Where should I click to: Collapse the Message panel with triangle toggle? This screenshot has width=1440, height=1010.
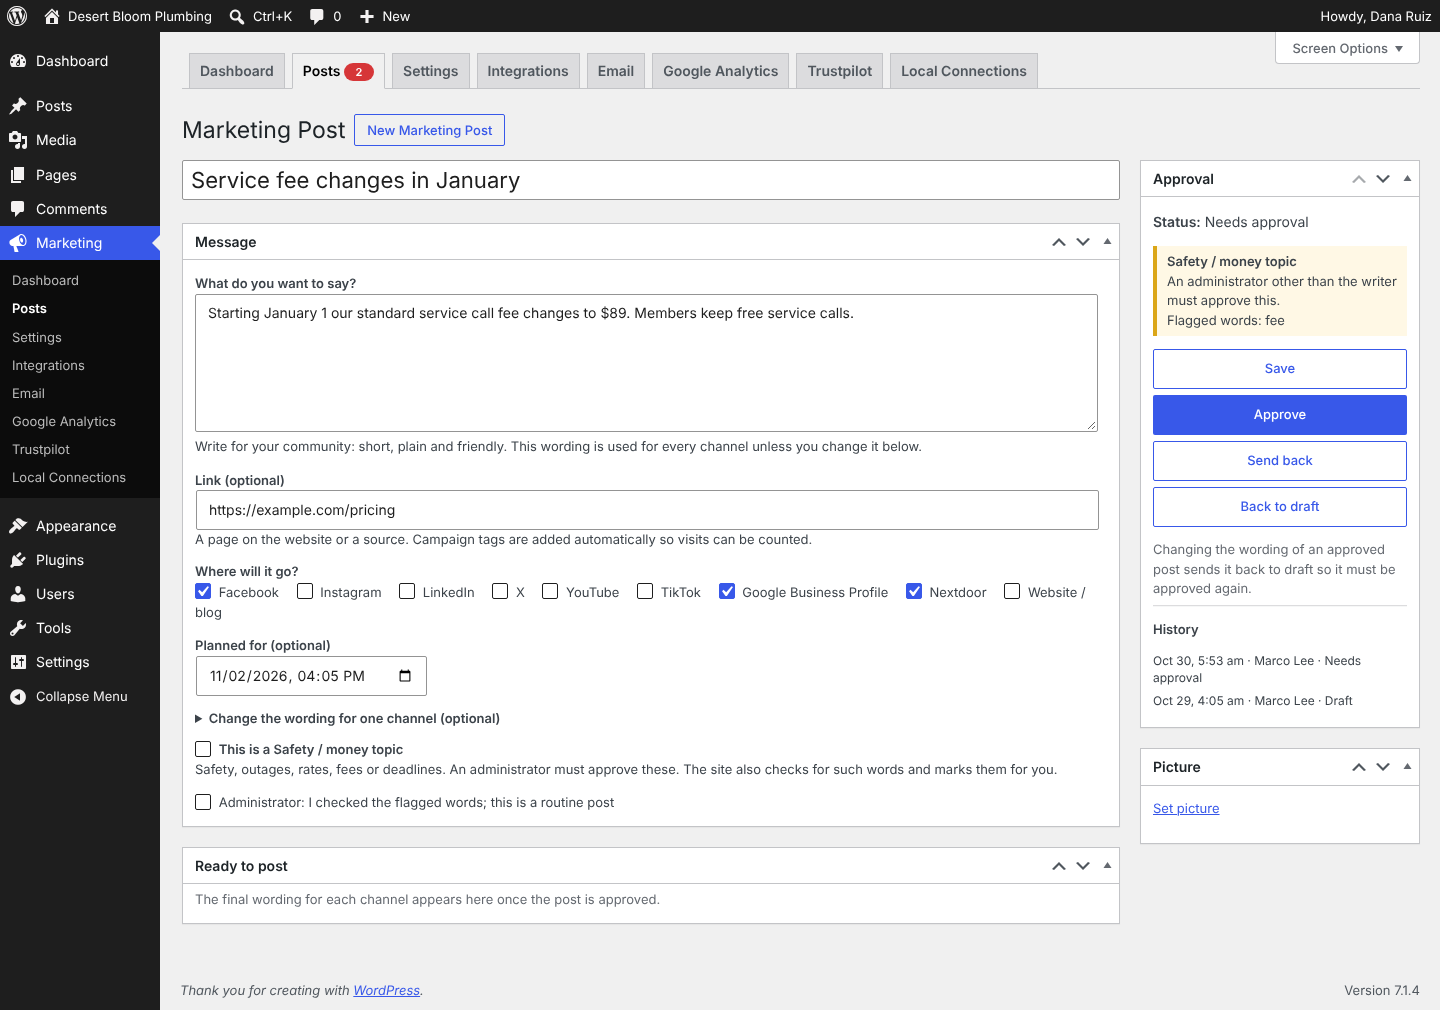tap(1107, 241)
